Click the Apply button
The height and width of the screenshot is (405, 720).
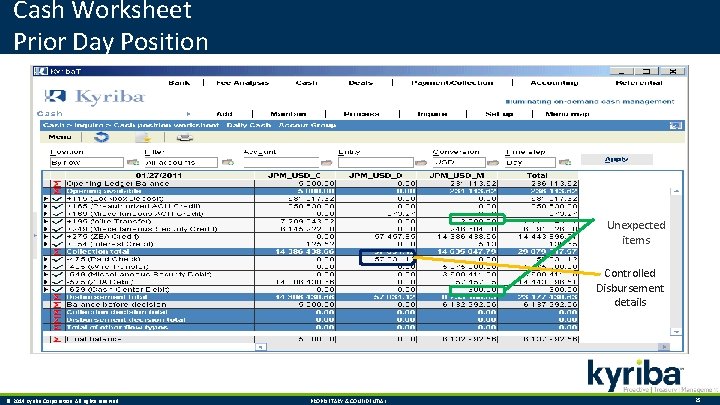(x=616, y=159)
